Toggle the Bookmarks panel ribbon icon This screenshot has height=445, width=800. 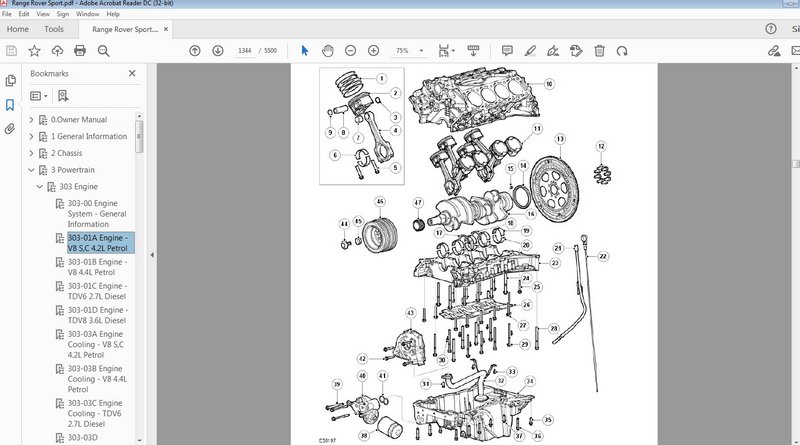[10, 105]
